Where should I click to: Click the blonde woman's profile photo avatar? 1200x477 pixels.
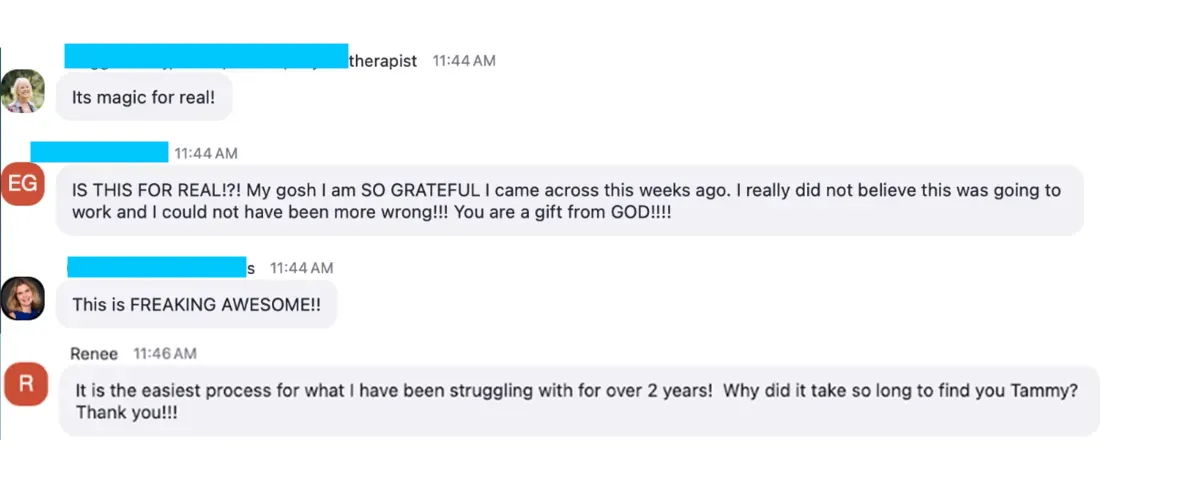(23, 92)
